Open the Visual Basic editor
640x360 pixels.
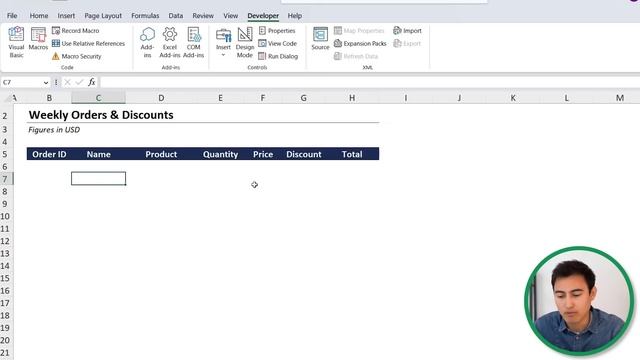tap(16, 42)
